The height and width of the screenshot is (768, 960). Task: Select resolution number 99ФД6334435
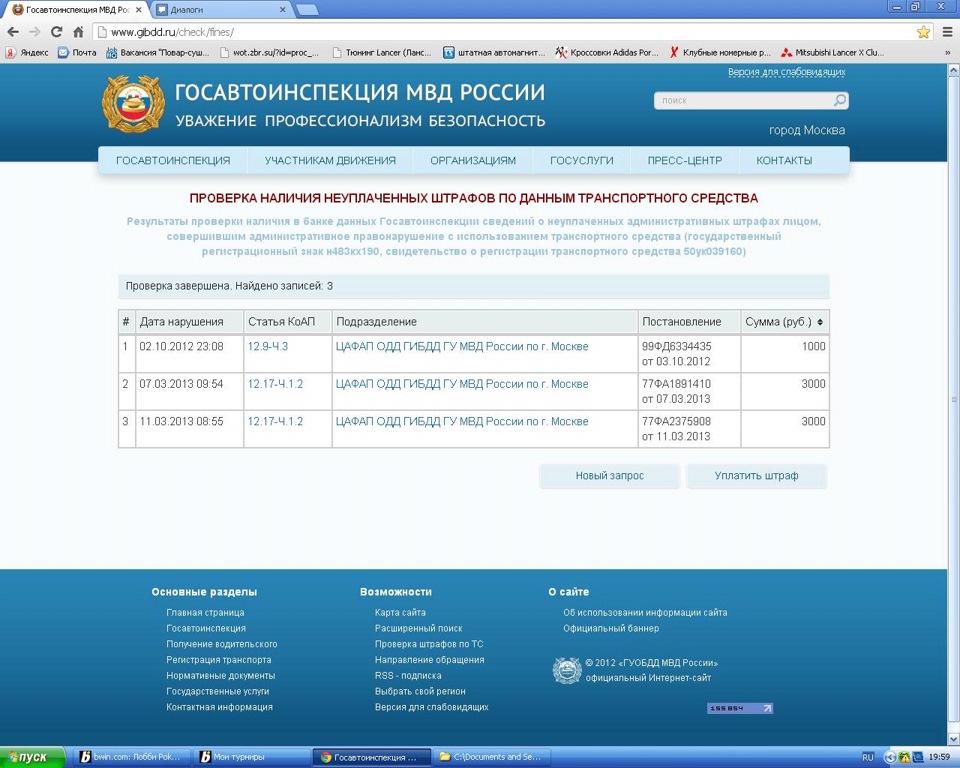click(x=677, y=347)
